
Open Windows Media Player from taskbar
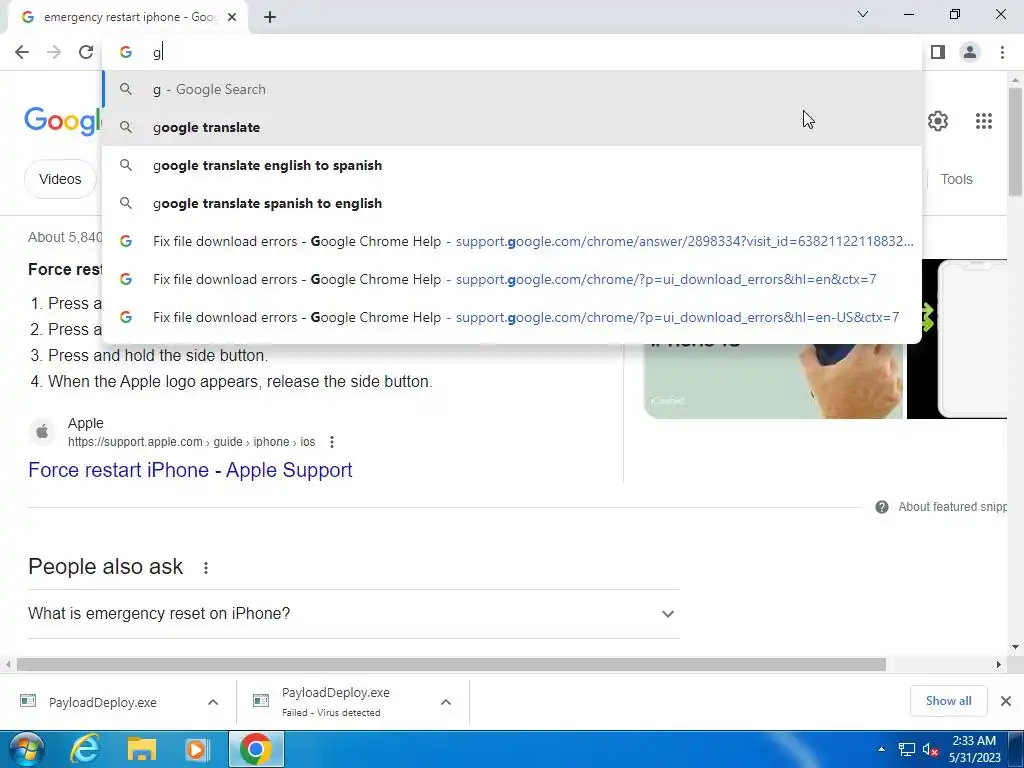196,749
